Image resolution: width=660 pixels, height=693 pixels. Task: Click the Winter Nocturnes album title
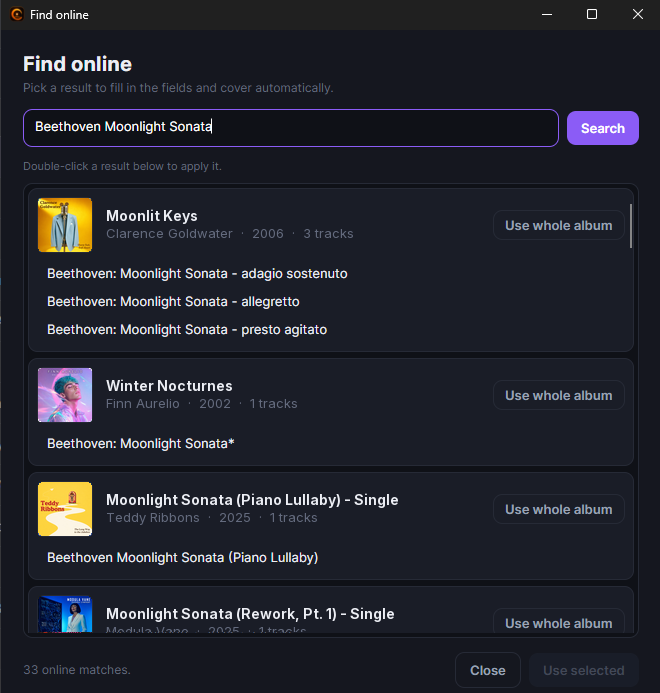169,386
